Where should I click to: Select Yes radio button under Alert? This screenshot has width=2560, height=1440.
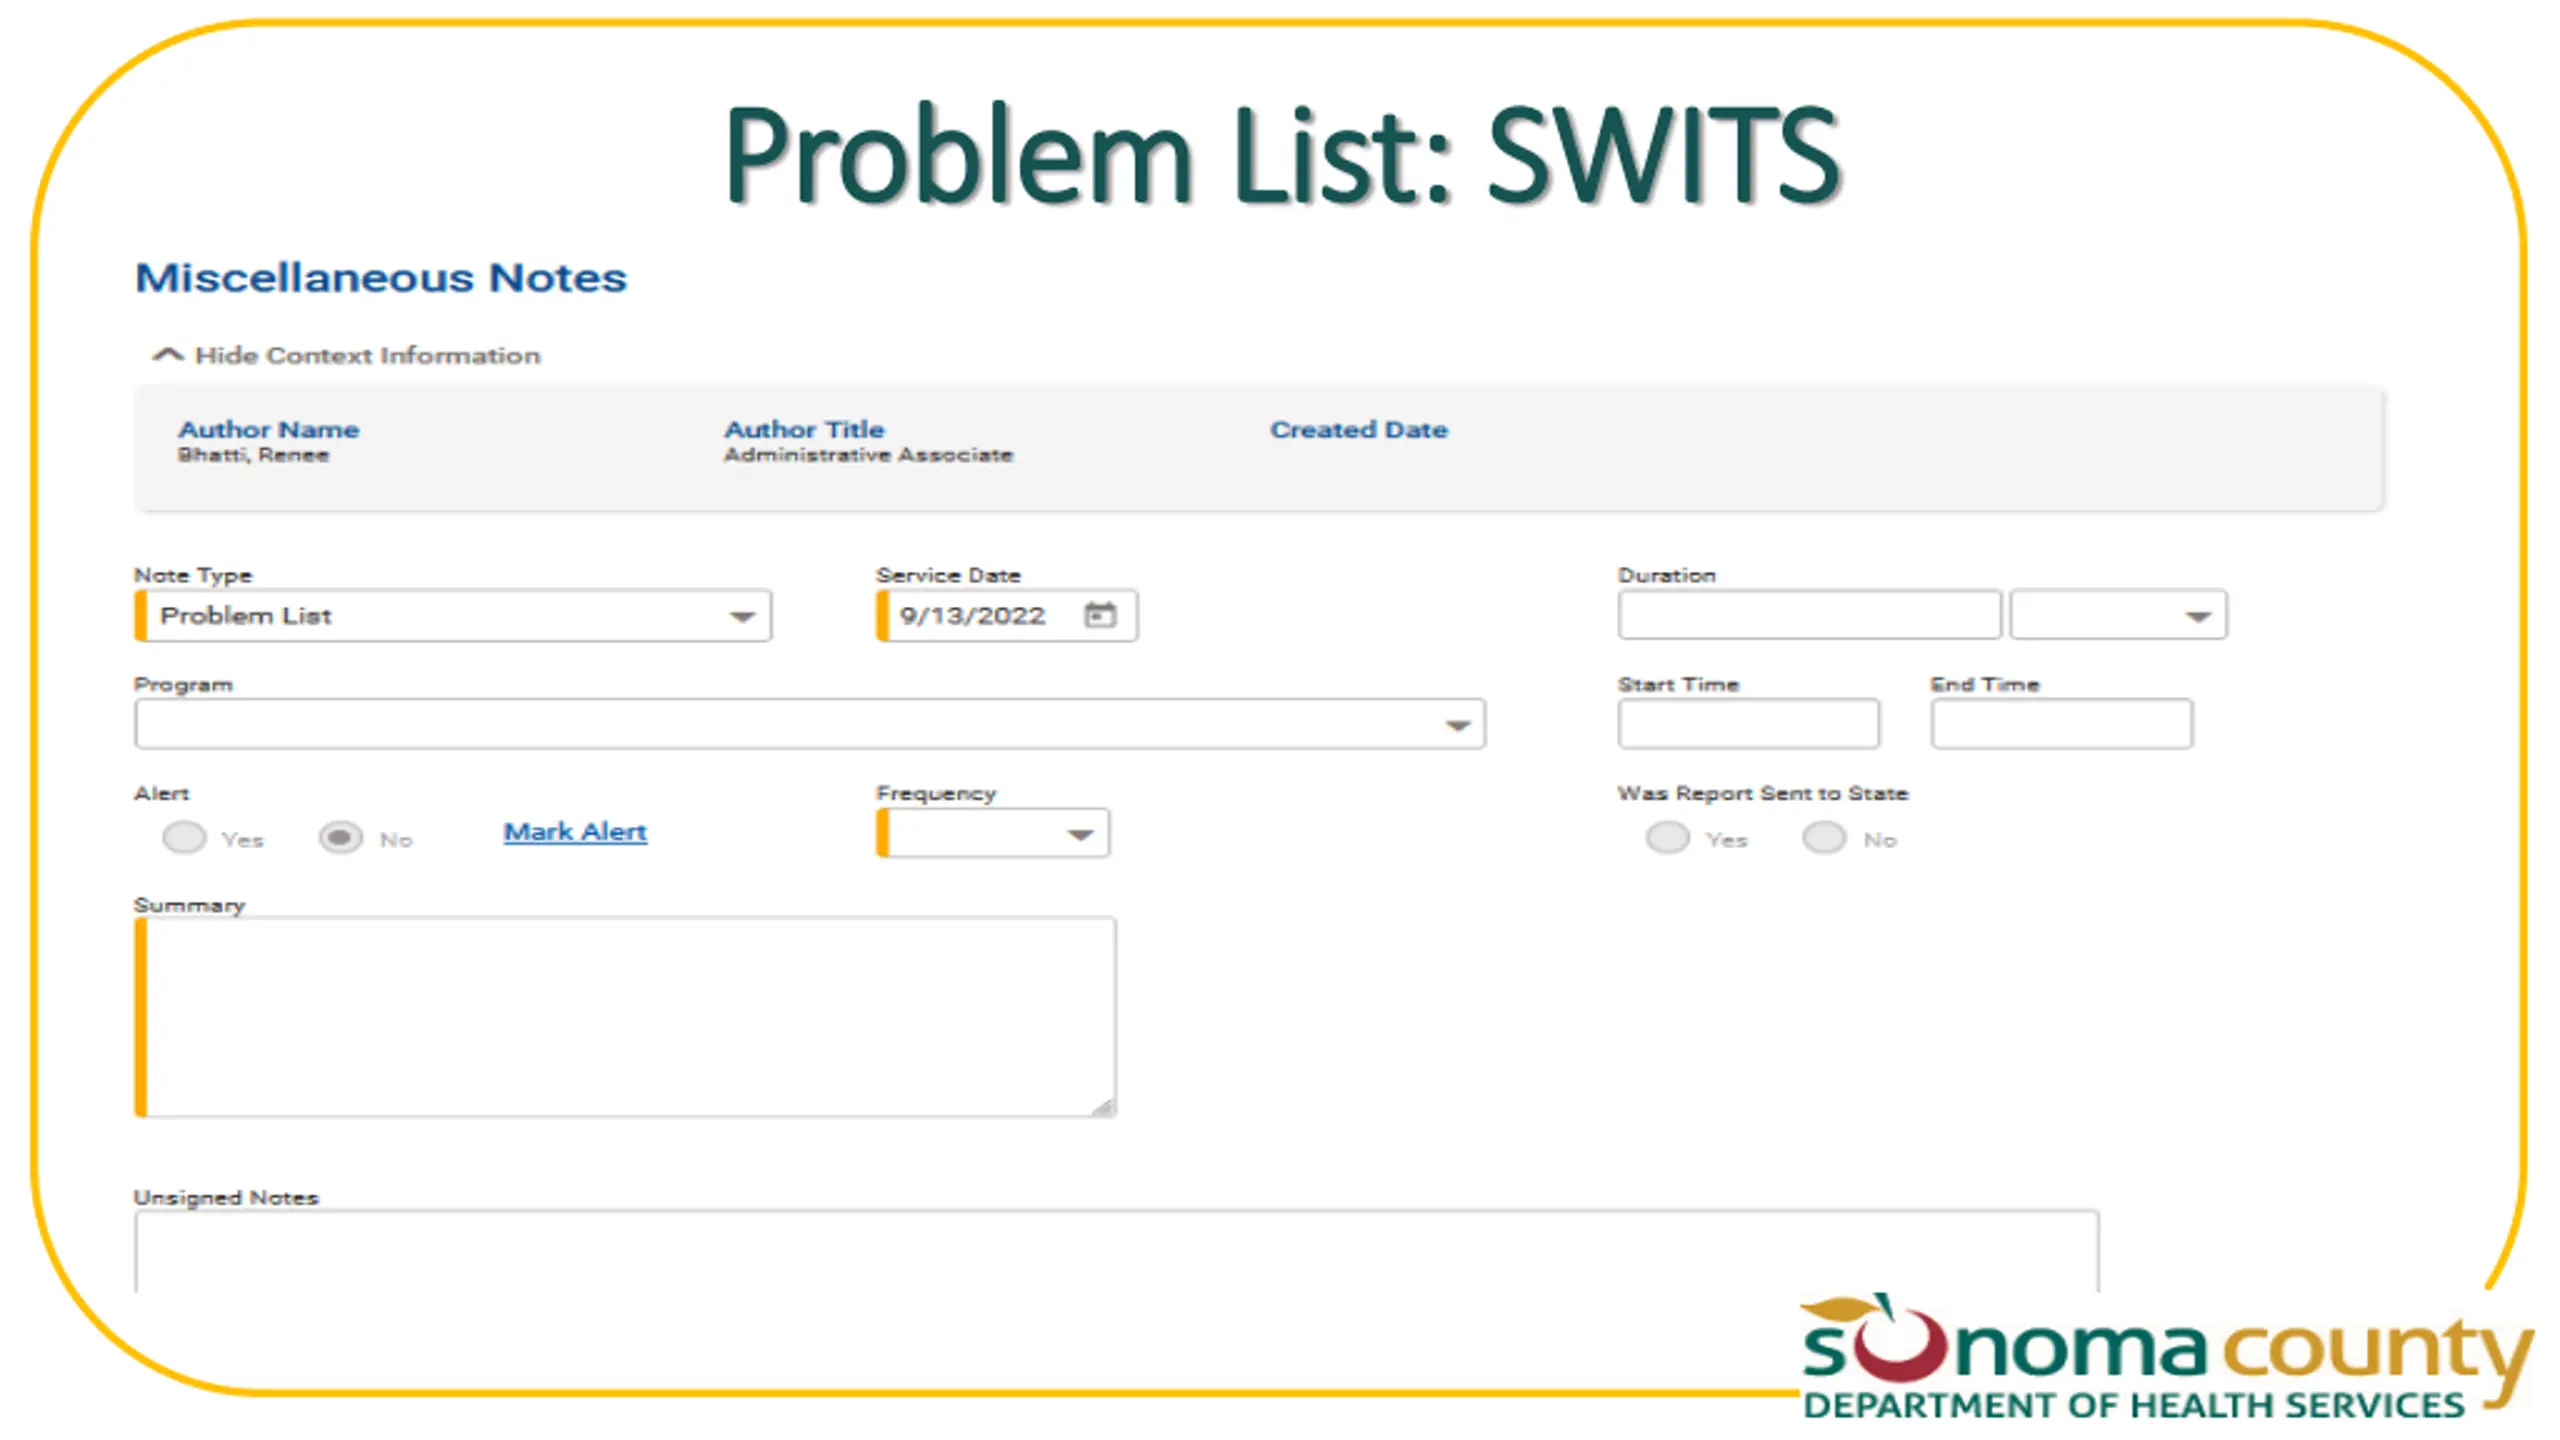coord(184,837)
